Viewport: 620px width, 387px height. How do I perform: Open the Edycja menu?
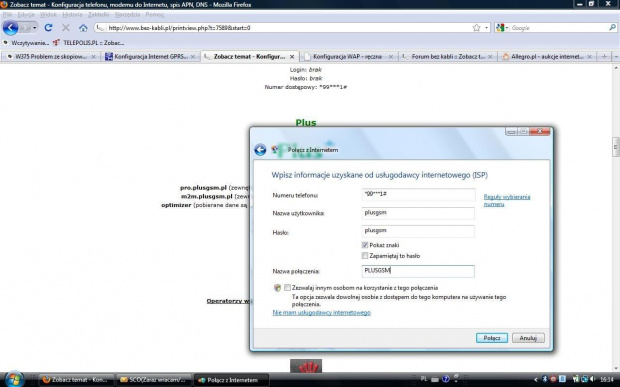click(x=26, y=15)
